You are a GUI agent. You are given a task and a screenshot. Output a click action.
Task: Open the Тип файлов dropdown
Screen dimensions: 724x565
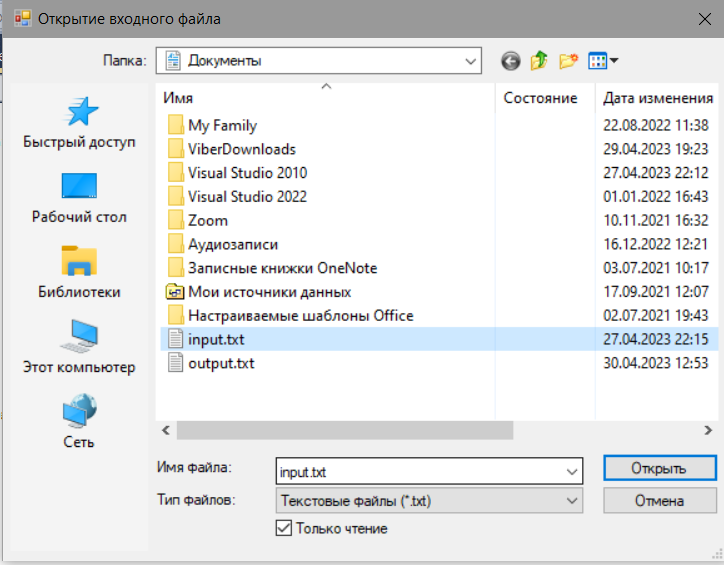click(429, 501)
